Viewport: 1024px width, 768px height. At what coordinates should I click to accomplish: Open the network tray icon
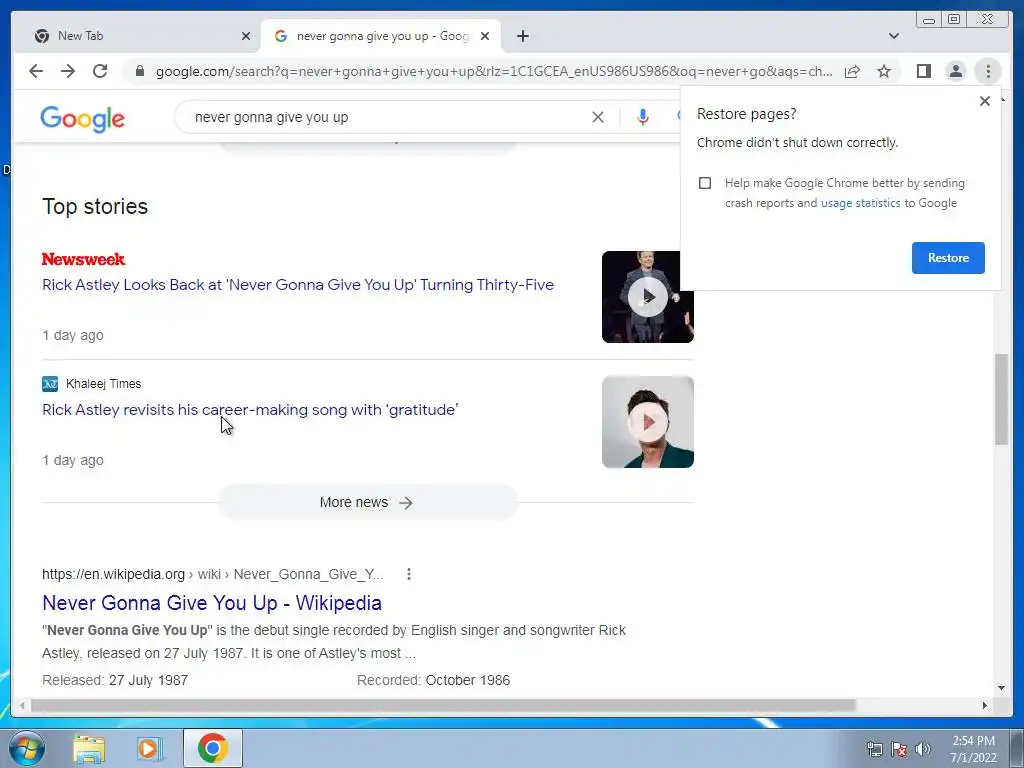point(874,749)
